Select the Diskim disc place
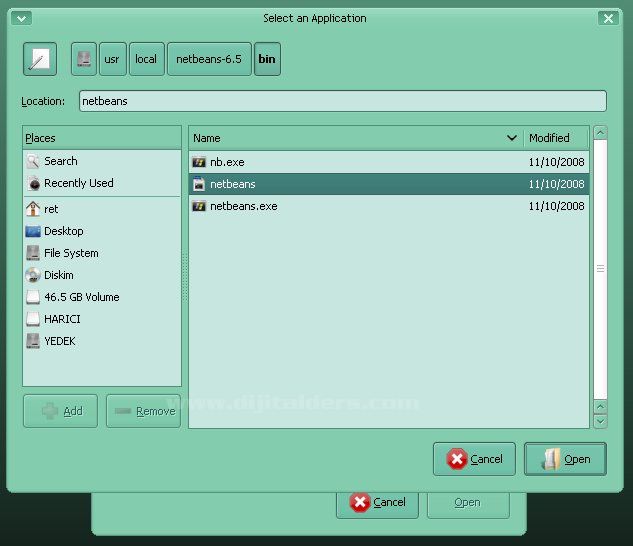Viewport: 633px width, 546px height. [x=102, y=275]
